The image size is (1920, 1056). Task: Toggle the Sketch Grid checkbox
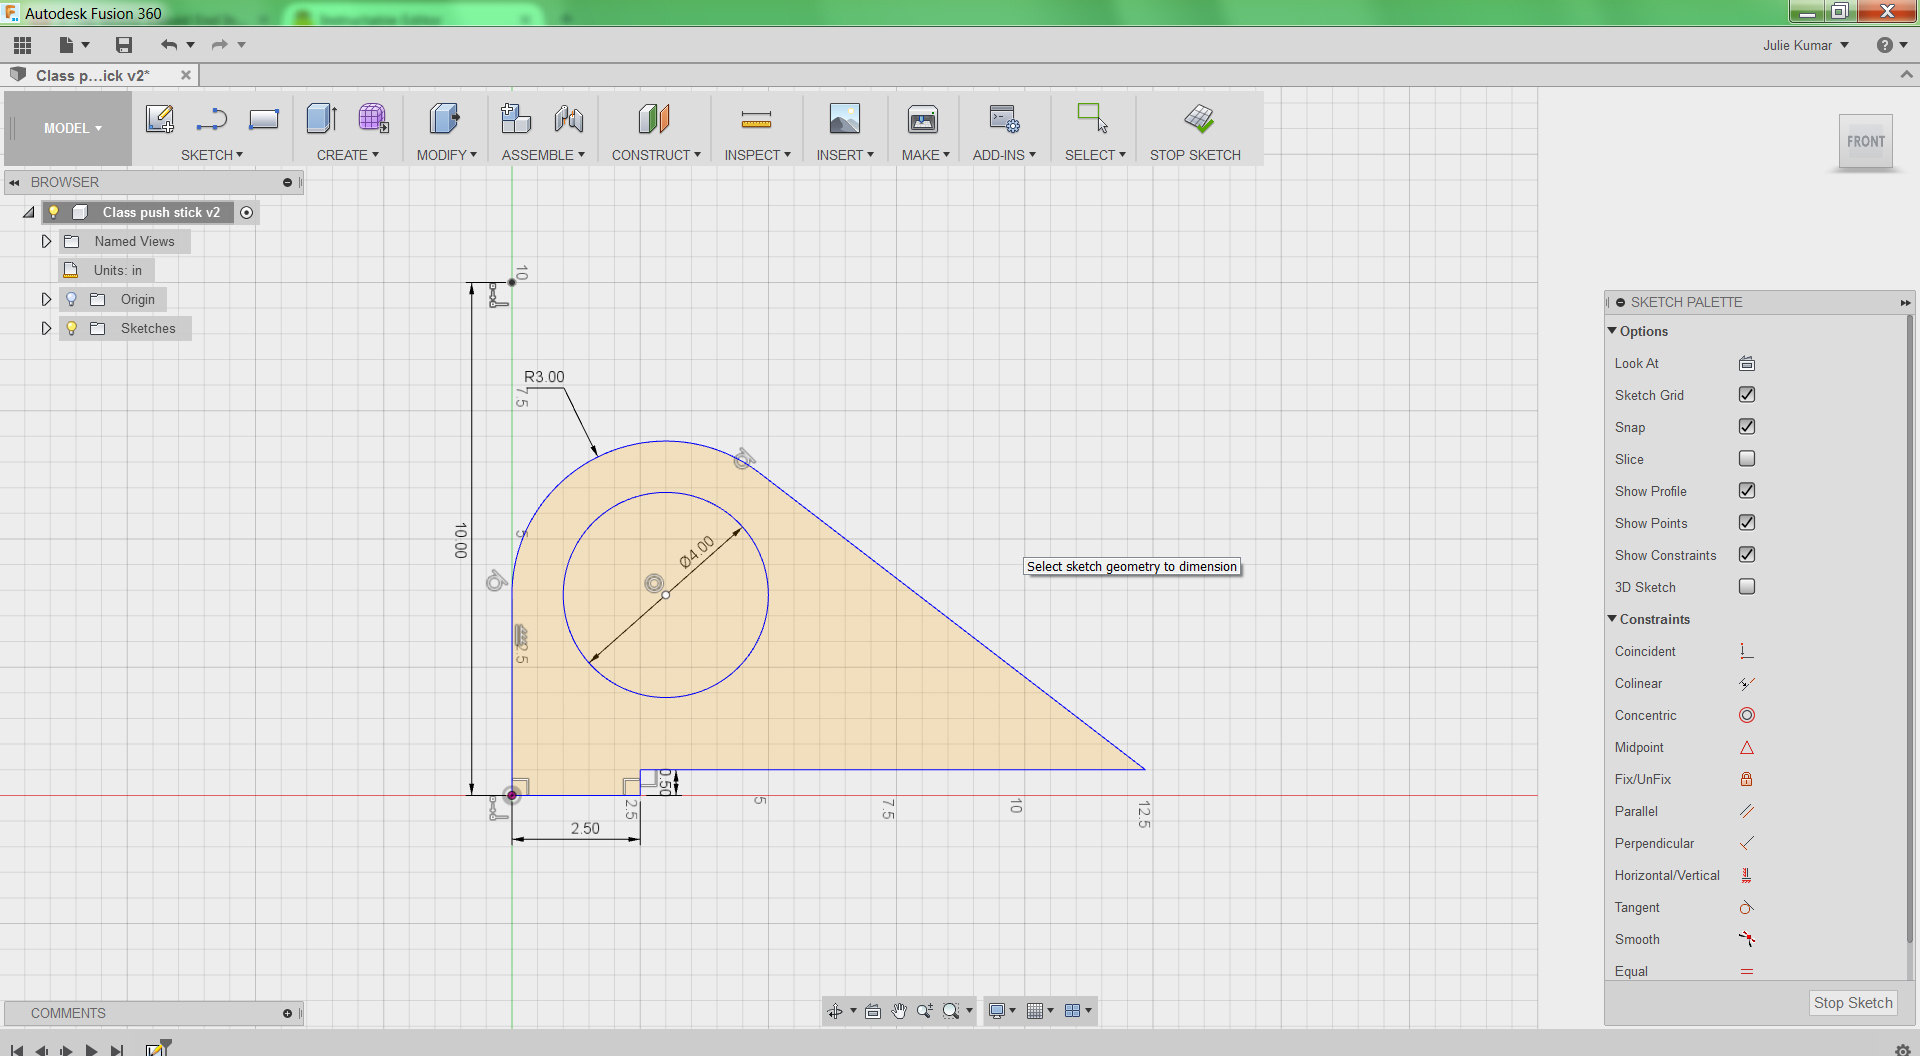1747,395
